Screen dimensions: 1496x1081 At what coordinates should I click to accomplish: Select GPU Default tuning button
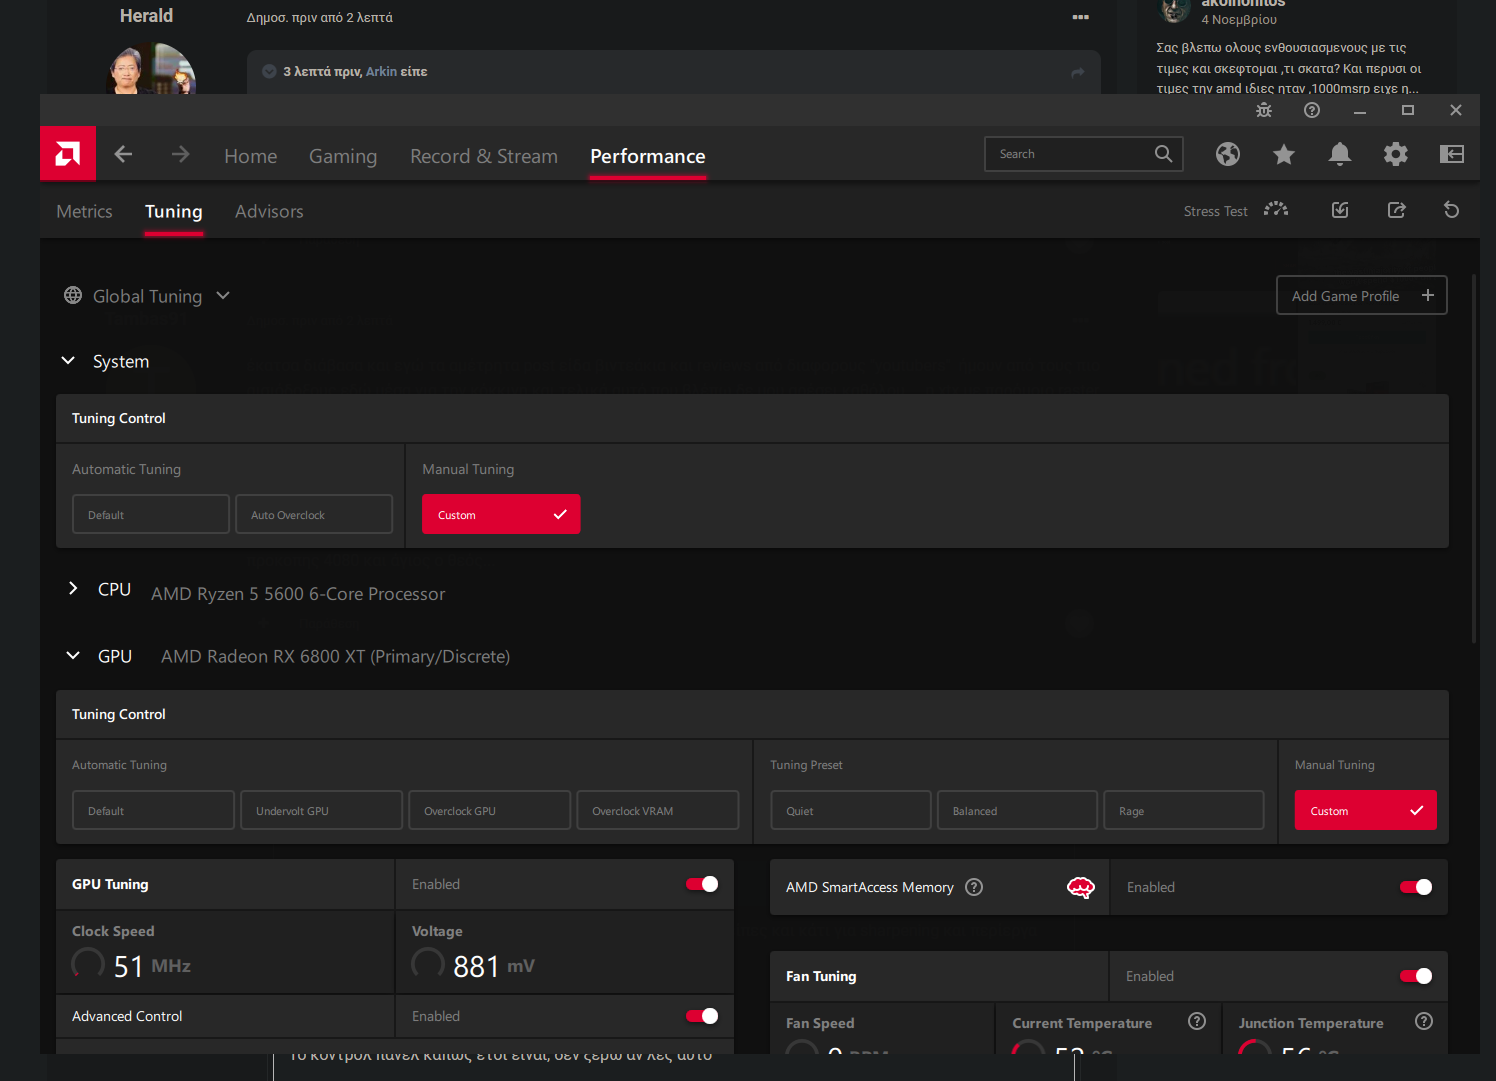tap(153, 810)
